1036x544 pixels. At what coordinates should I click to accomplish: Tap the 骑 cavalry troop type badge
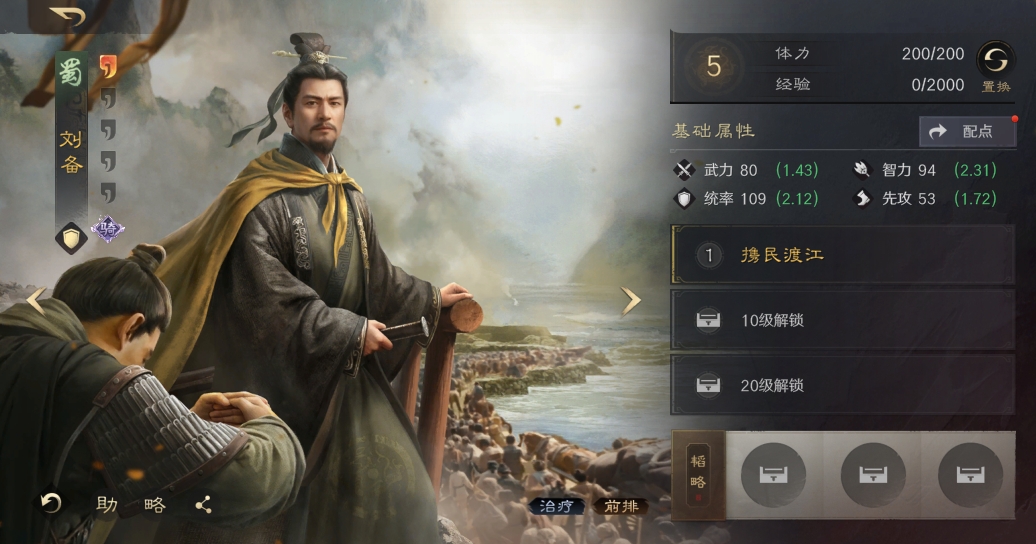(108, 229)
